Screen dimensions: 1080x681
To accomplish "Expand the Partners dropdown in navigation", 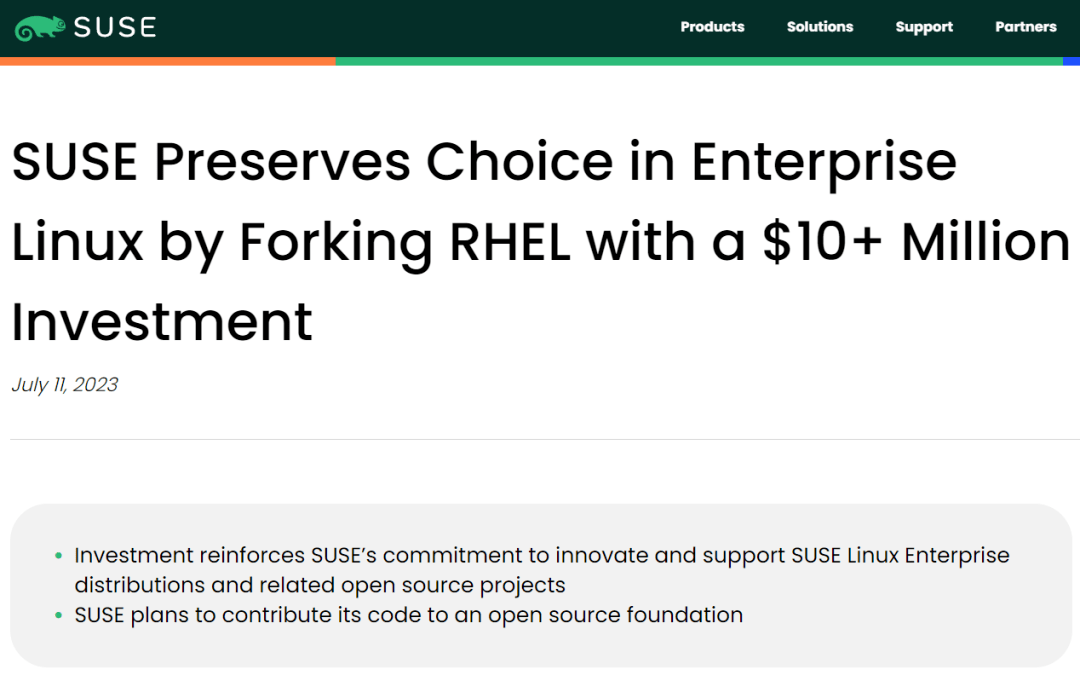I will [x=1025, y=27].
